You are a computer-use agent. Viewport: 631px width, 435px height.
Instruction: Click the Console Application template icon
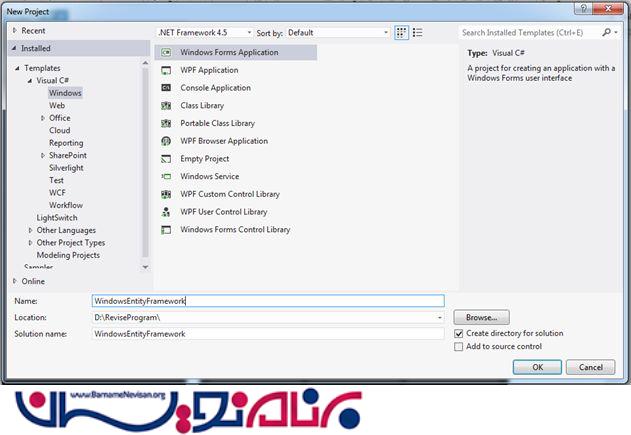[166, 88]
